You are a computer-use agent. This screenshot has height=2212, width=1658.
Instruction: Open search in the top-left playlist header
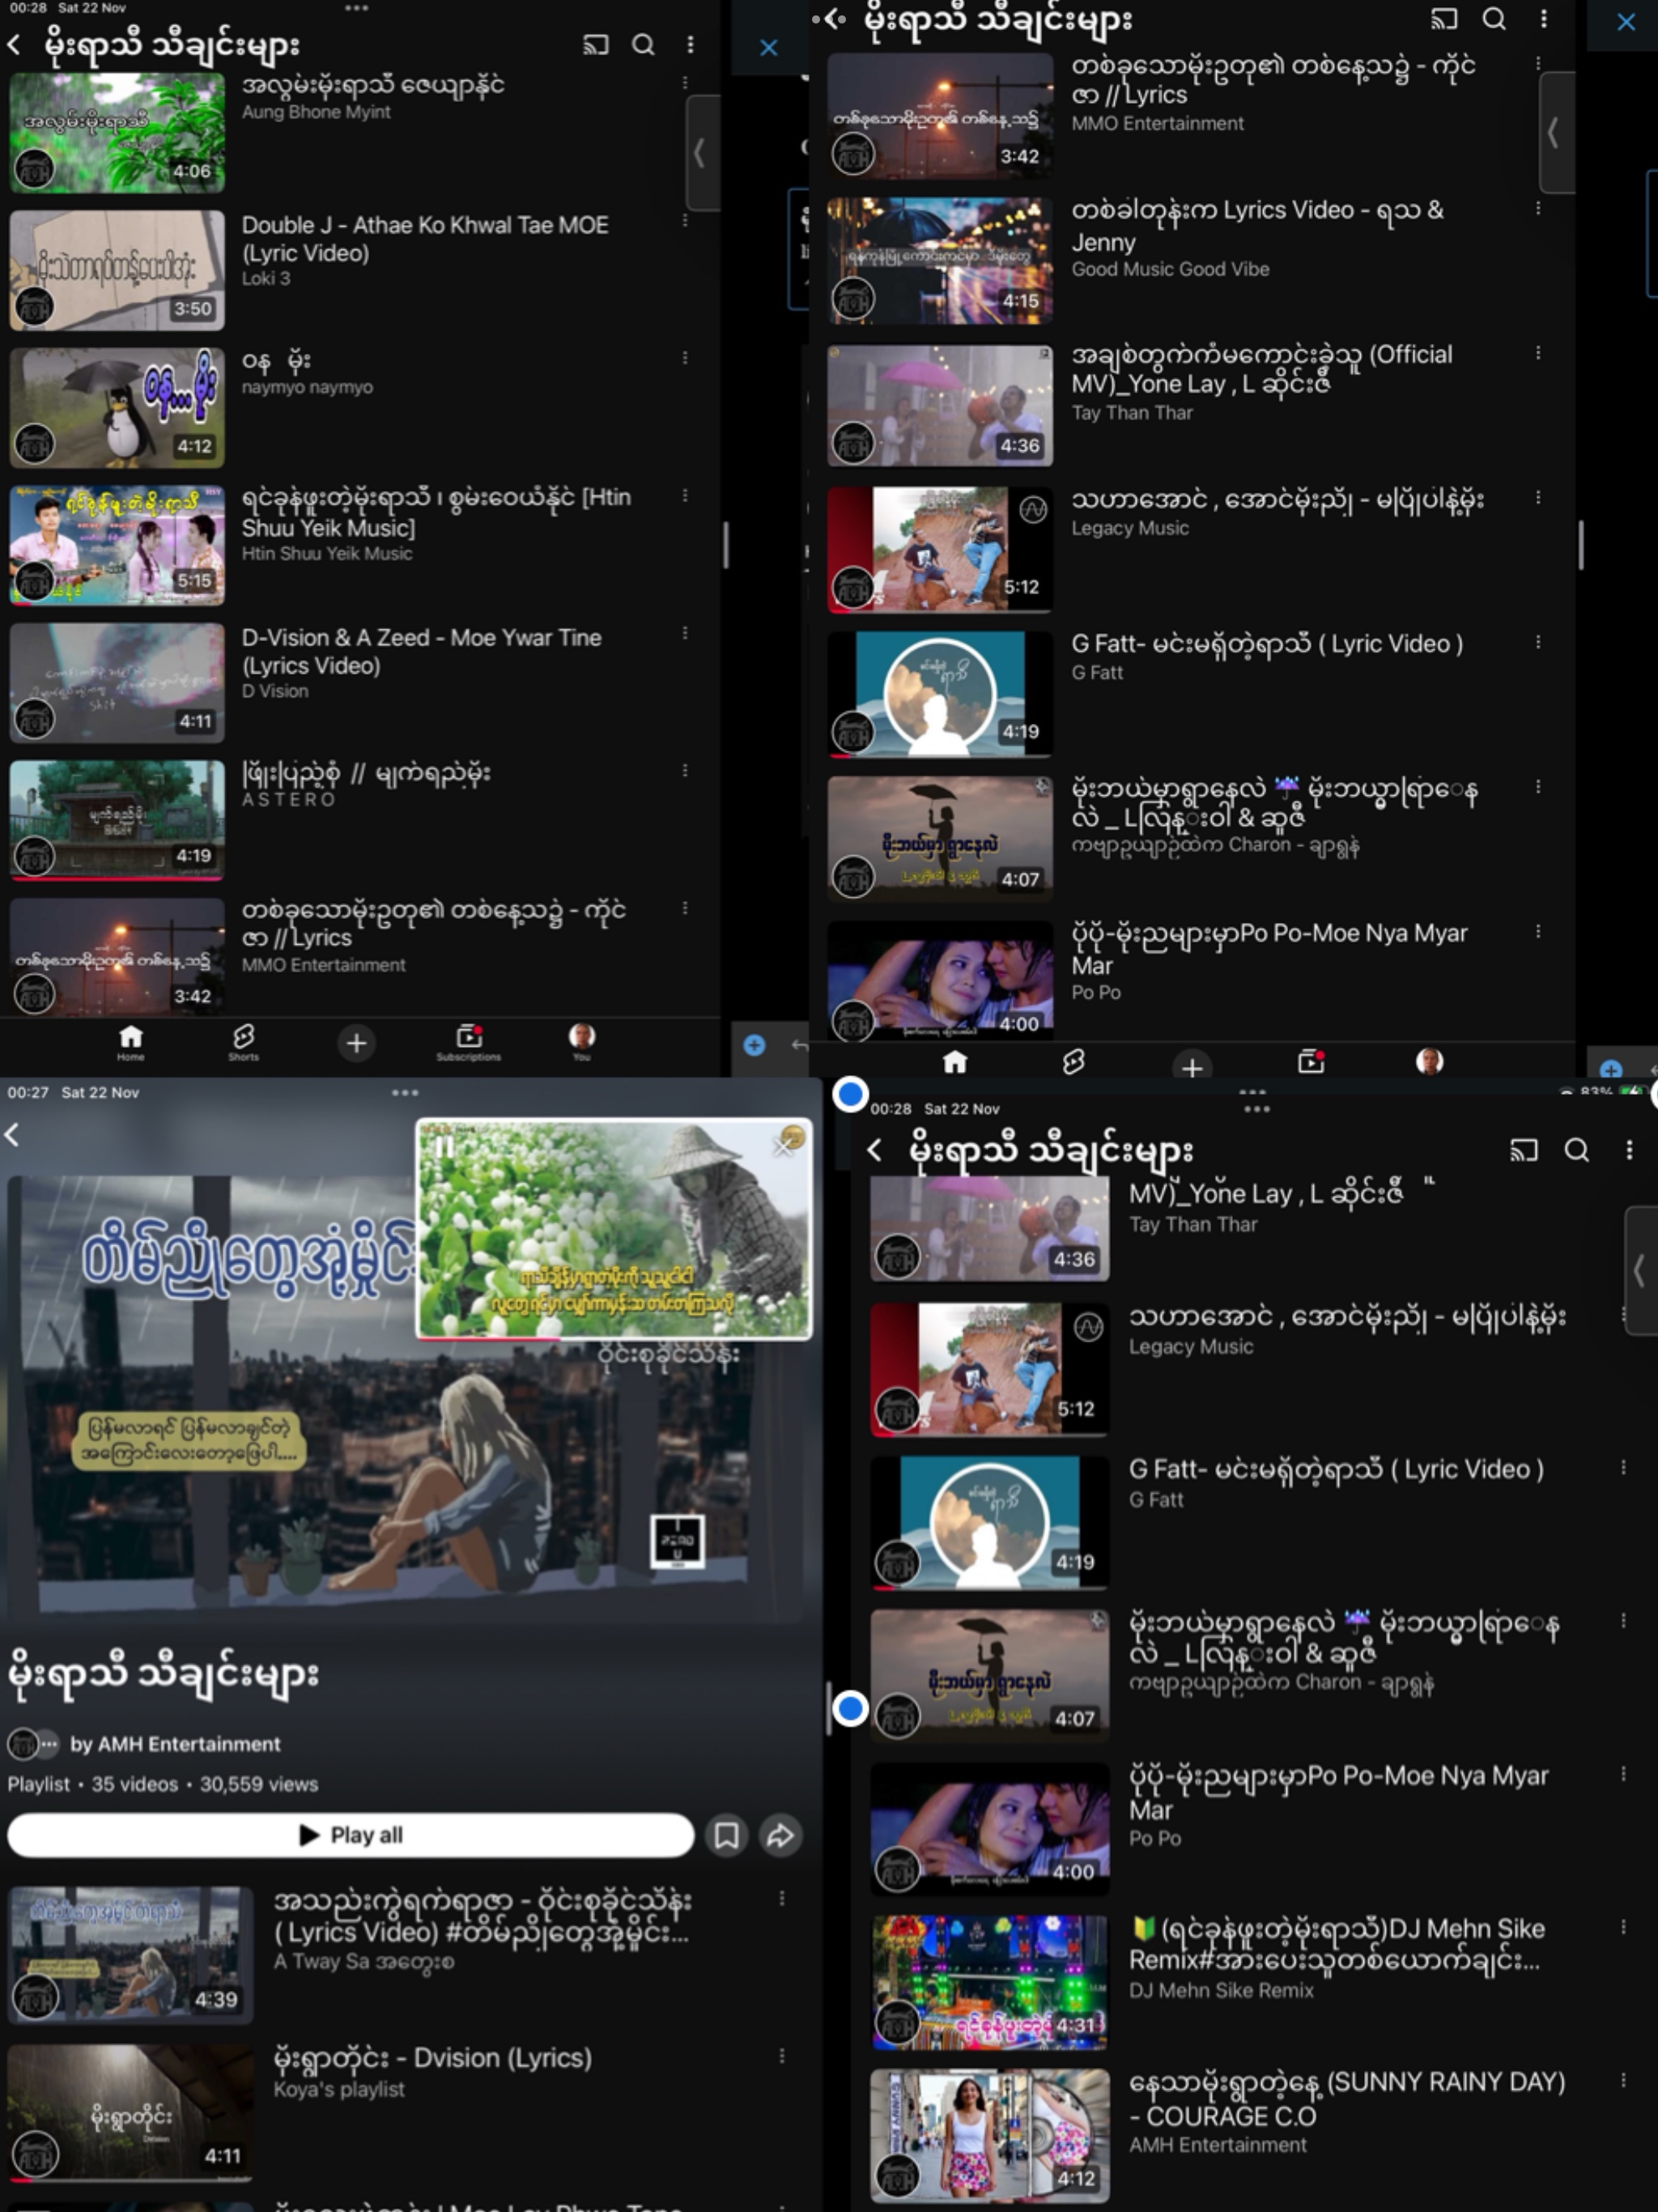pos(643,45)
